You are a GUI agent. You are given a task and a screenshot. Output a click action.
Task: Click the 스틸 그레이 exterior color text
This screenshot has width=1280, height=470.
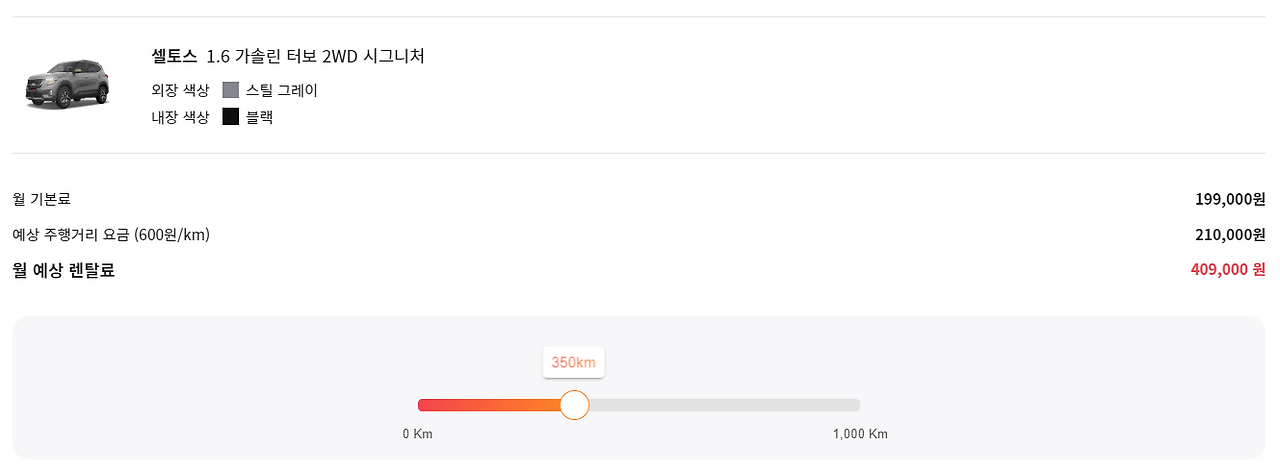point(282,90)
